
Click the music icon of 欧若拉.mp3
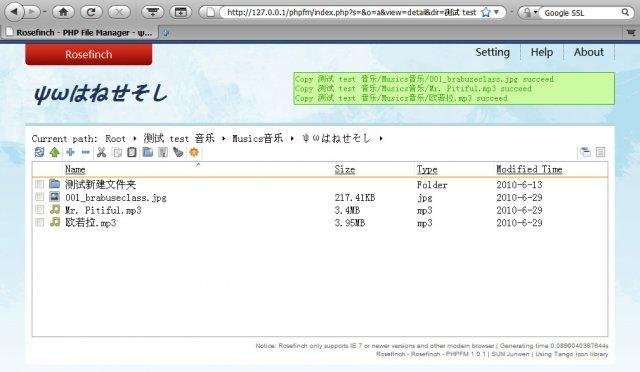pos(55,222)
